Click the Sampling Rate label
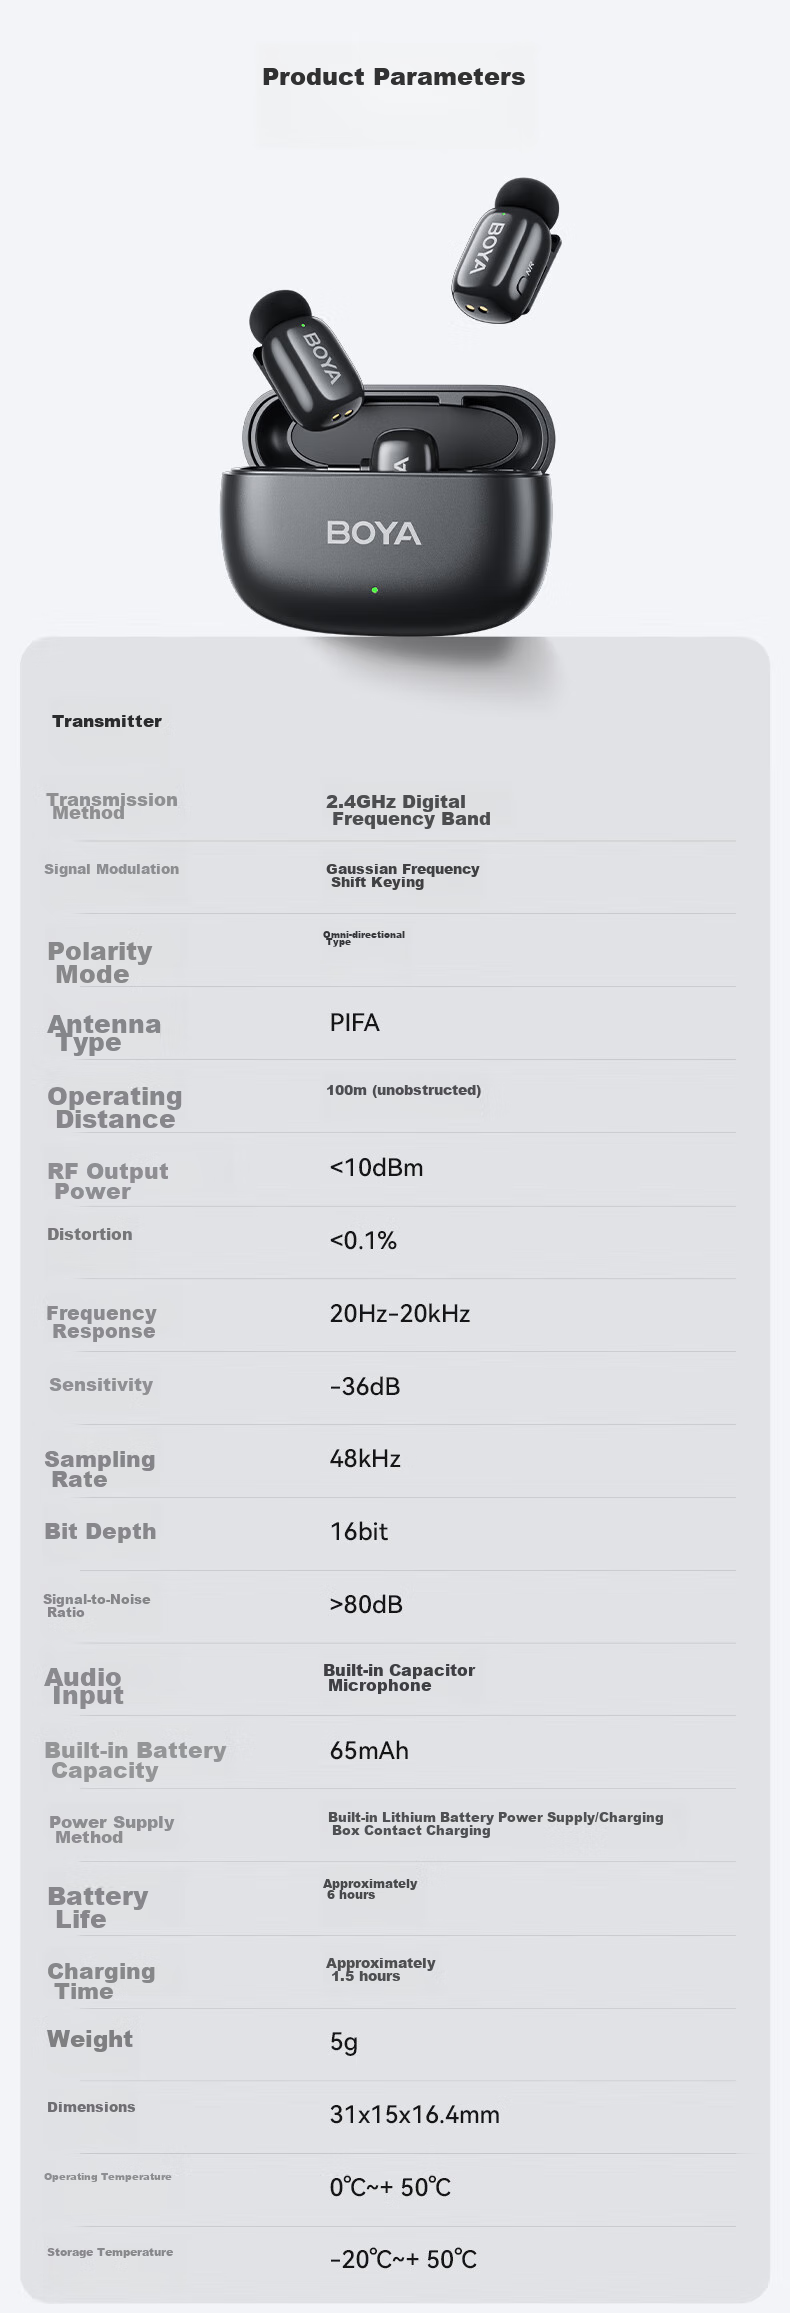This screenshot has height=2313, width=790. (100, 1470)
